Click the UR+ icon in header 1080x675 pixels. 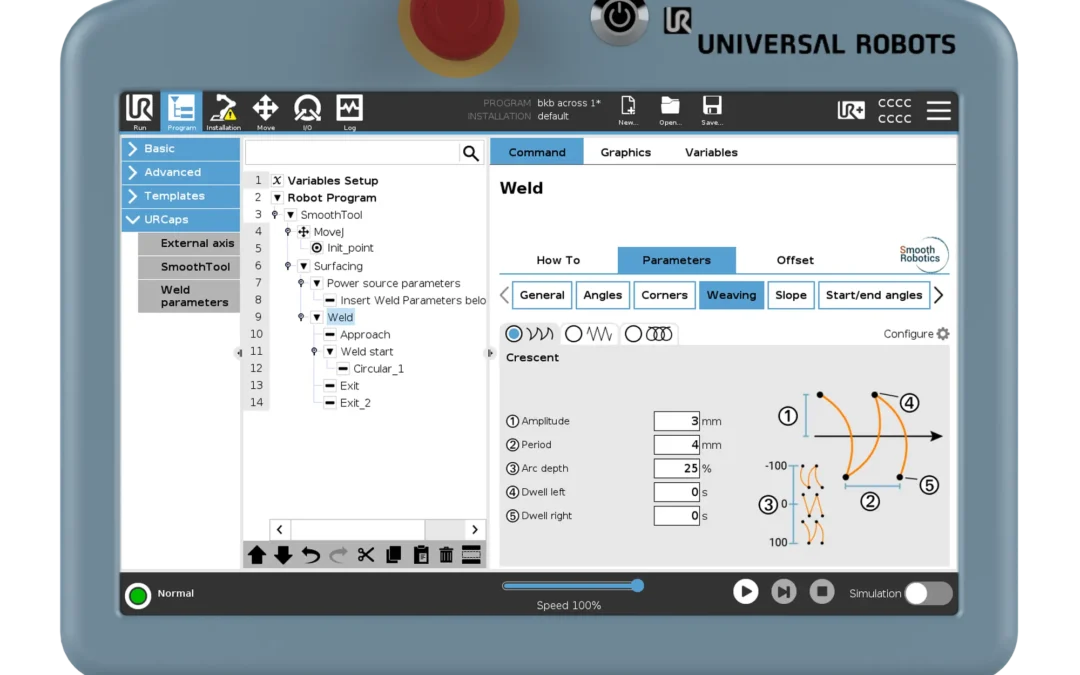tap(851, 110)
